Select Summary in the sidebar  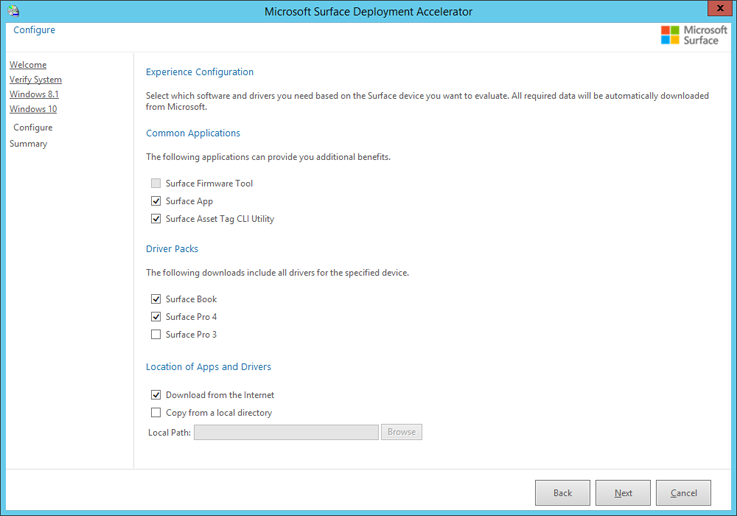(x=28, y=144)
